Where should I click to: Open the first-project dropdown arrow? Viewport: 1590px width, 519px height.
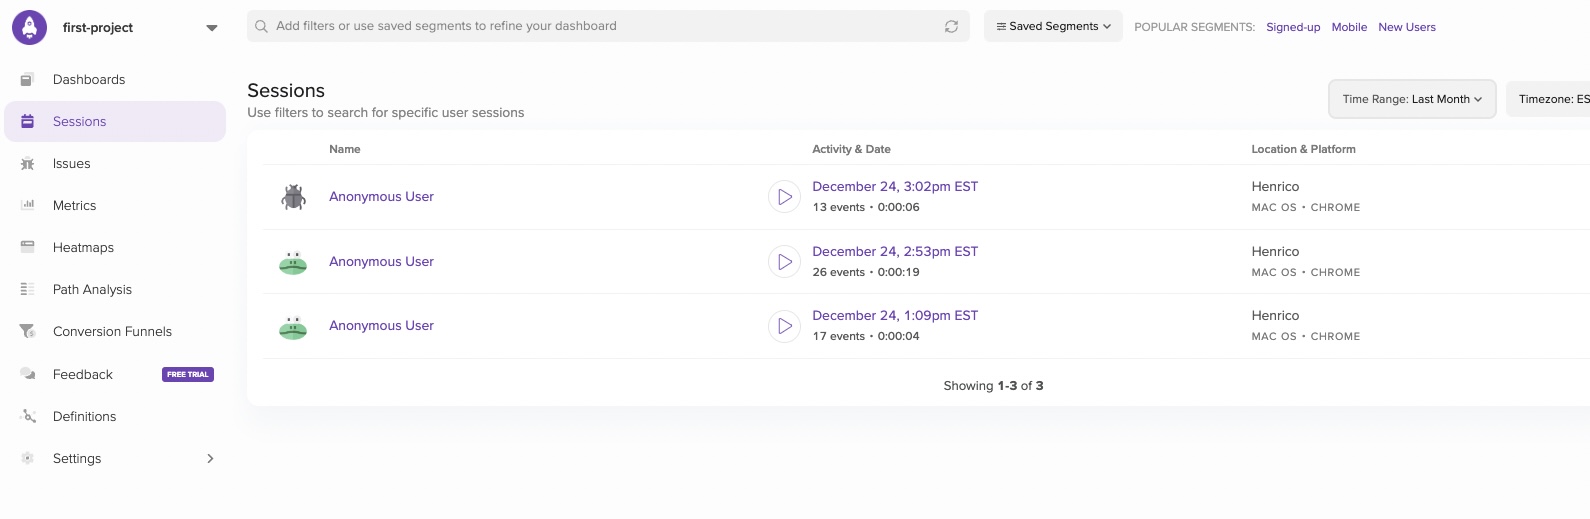(211, 28)
